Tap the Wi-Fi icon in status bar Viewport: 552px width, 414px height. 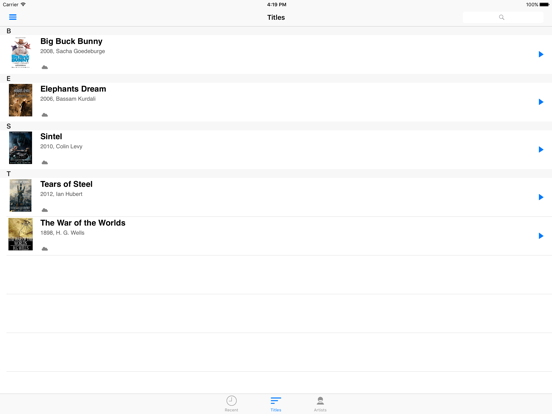tap(23, 4)
